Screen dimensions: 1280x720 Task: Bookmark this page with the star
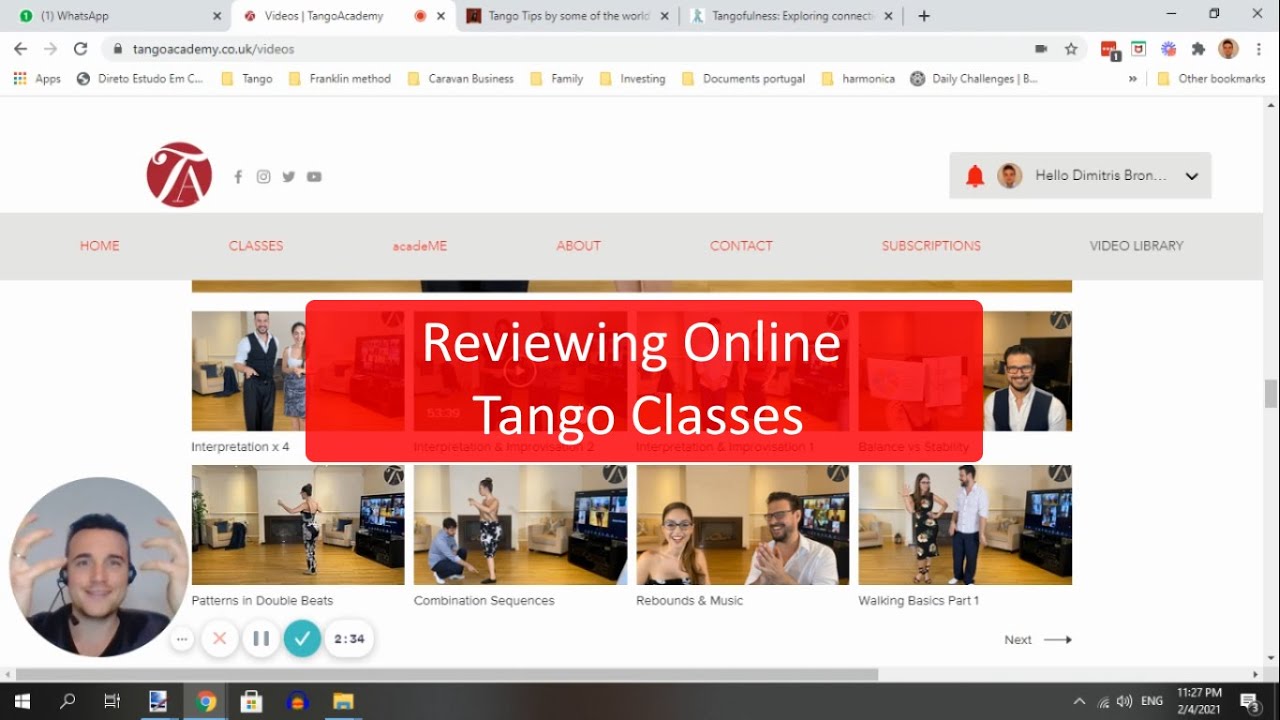[1071, 48]
